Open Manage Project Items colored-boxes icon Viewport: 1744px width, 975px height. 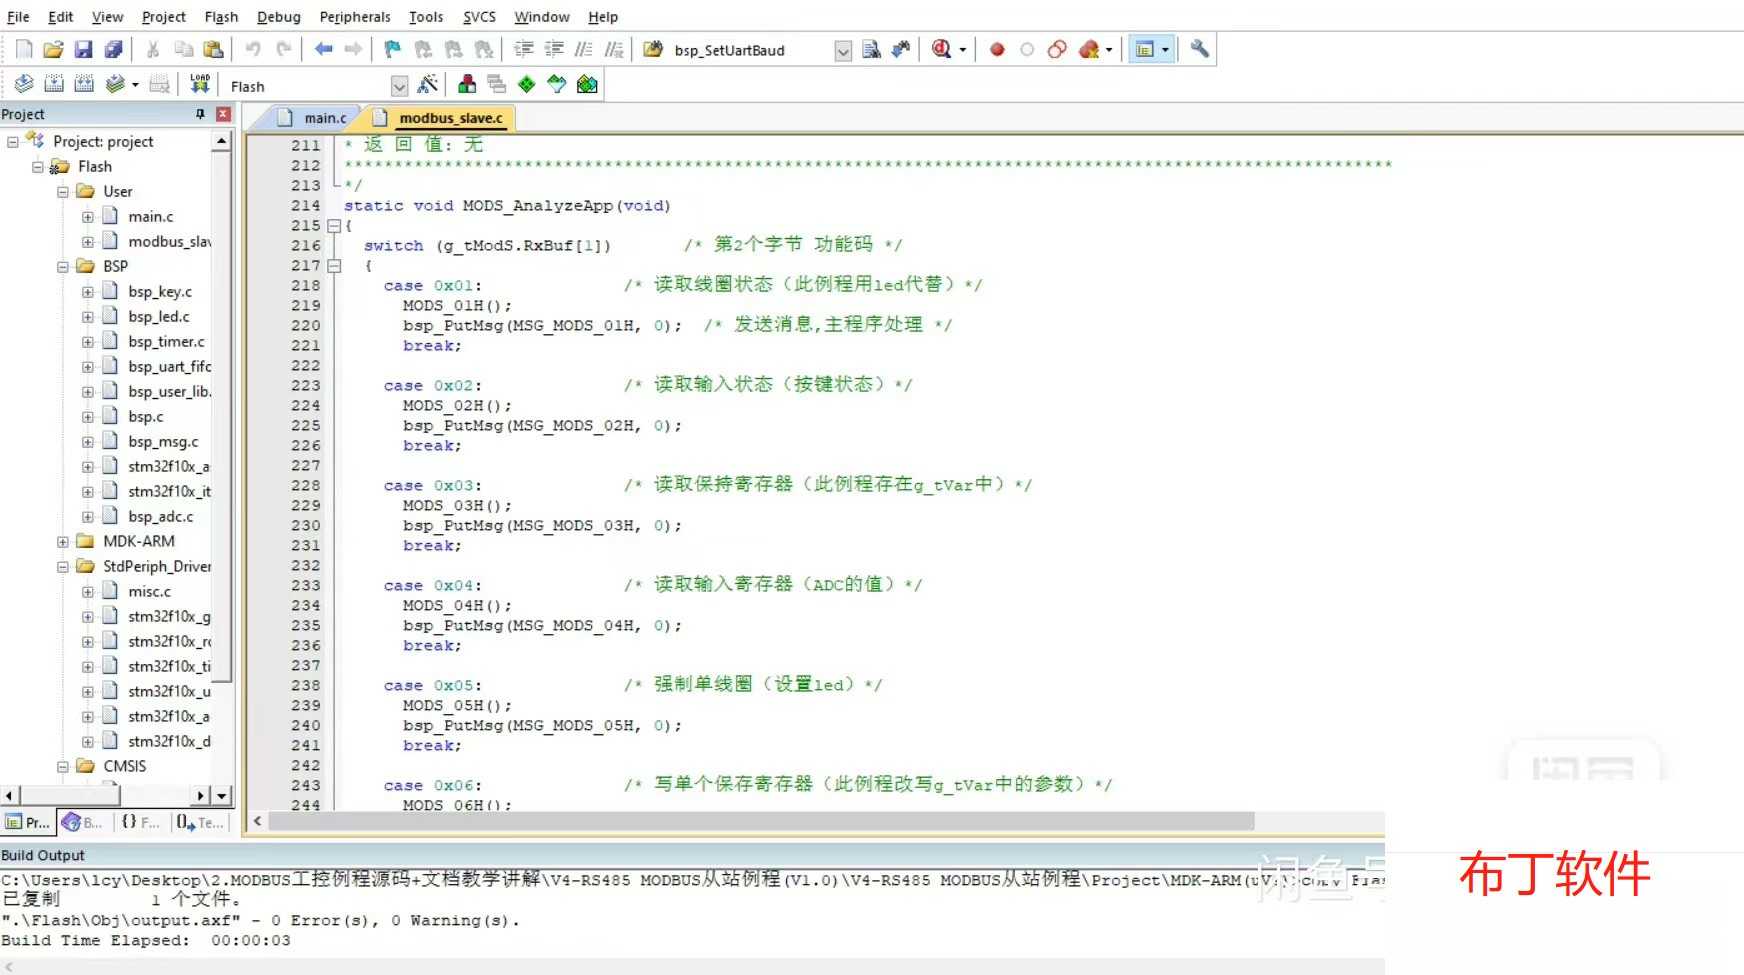[x=467, y=84]
